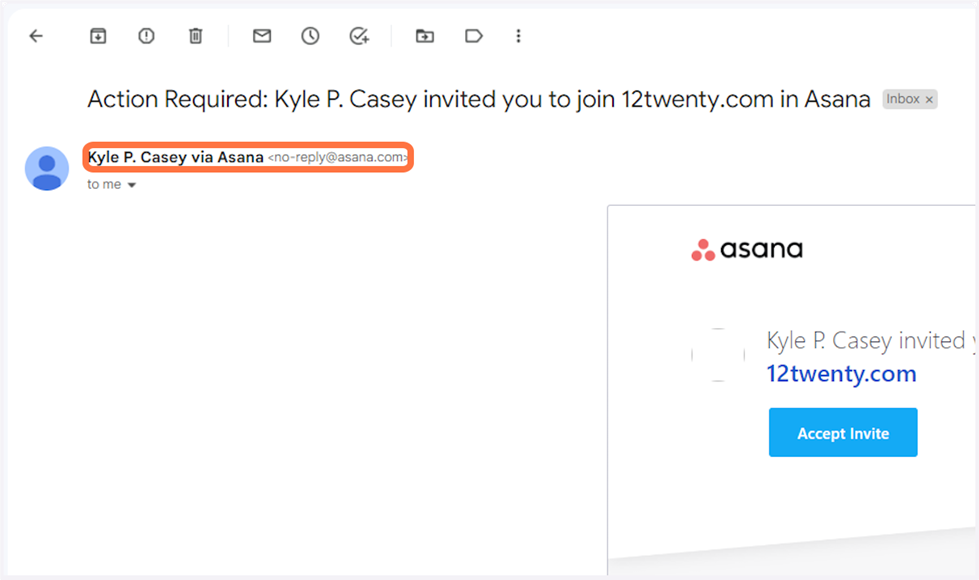Snooze this email with clock icon
The height and width of the screenshot is (580, 979).
(x=311, y=36)
